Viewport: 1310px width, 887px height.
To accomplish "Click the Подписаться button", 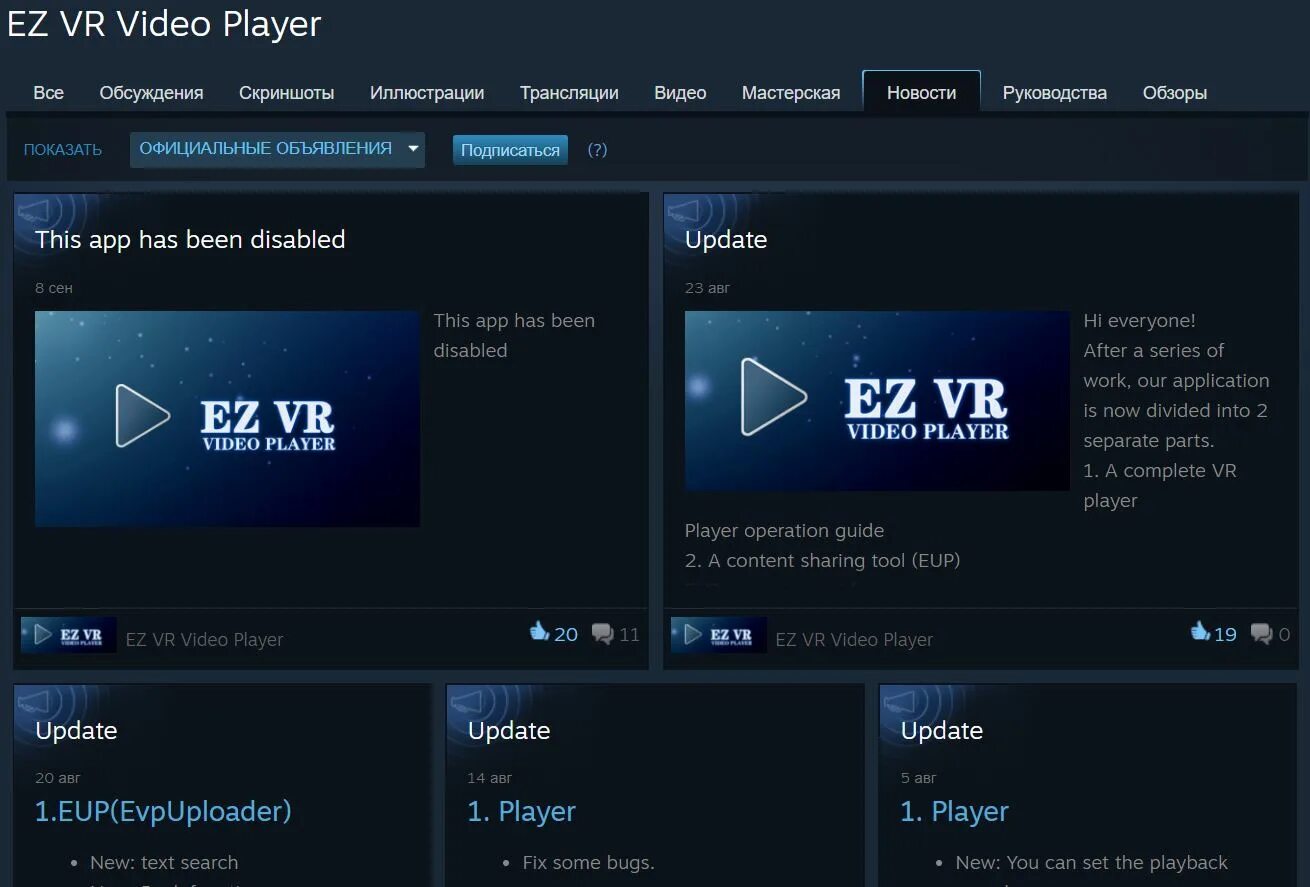I will (x=510, y=150).
